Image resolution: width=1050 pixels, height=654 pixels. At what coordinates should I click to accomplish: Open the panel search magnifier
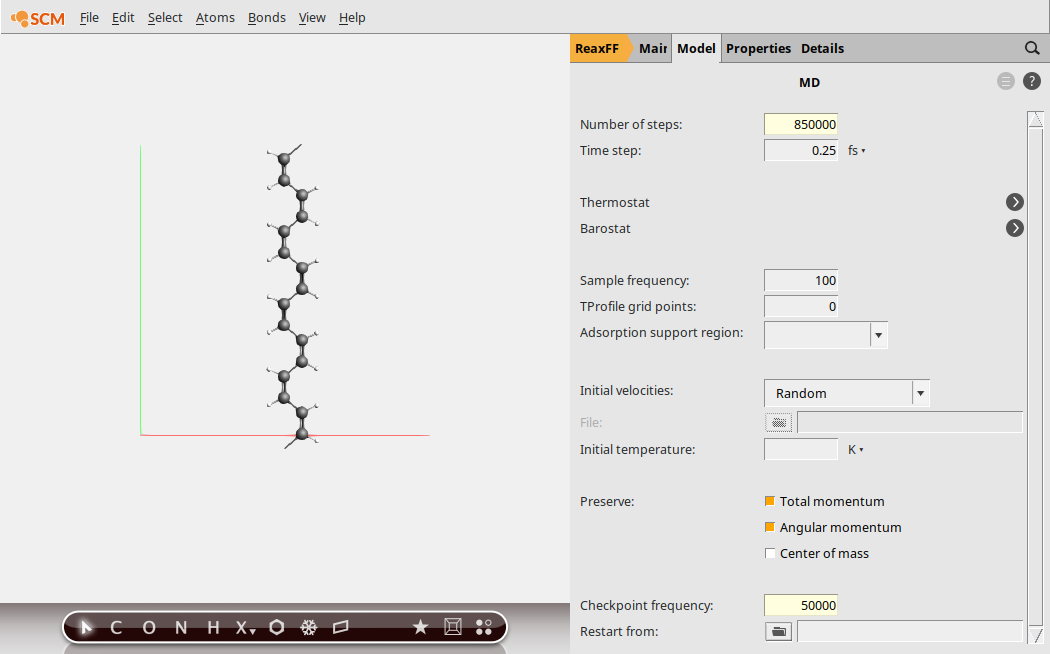click(x=1032, y=48)
